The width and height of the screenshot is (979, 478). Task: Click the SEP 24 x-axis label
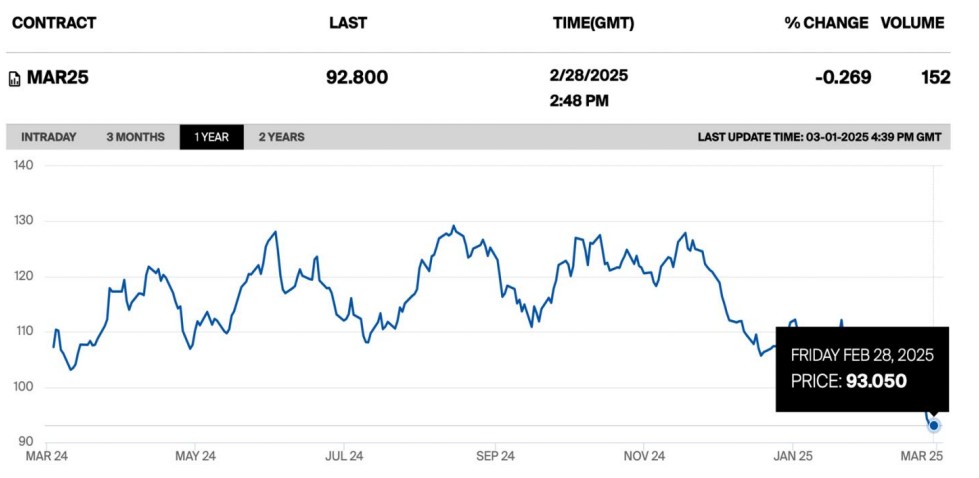coord(495,456)
